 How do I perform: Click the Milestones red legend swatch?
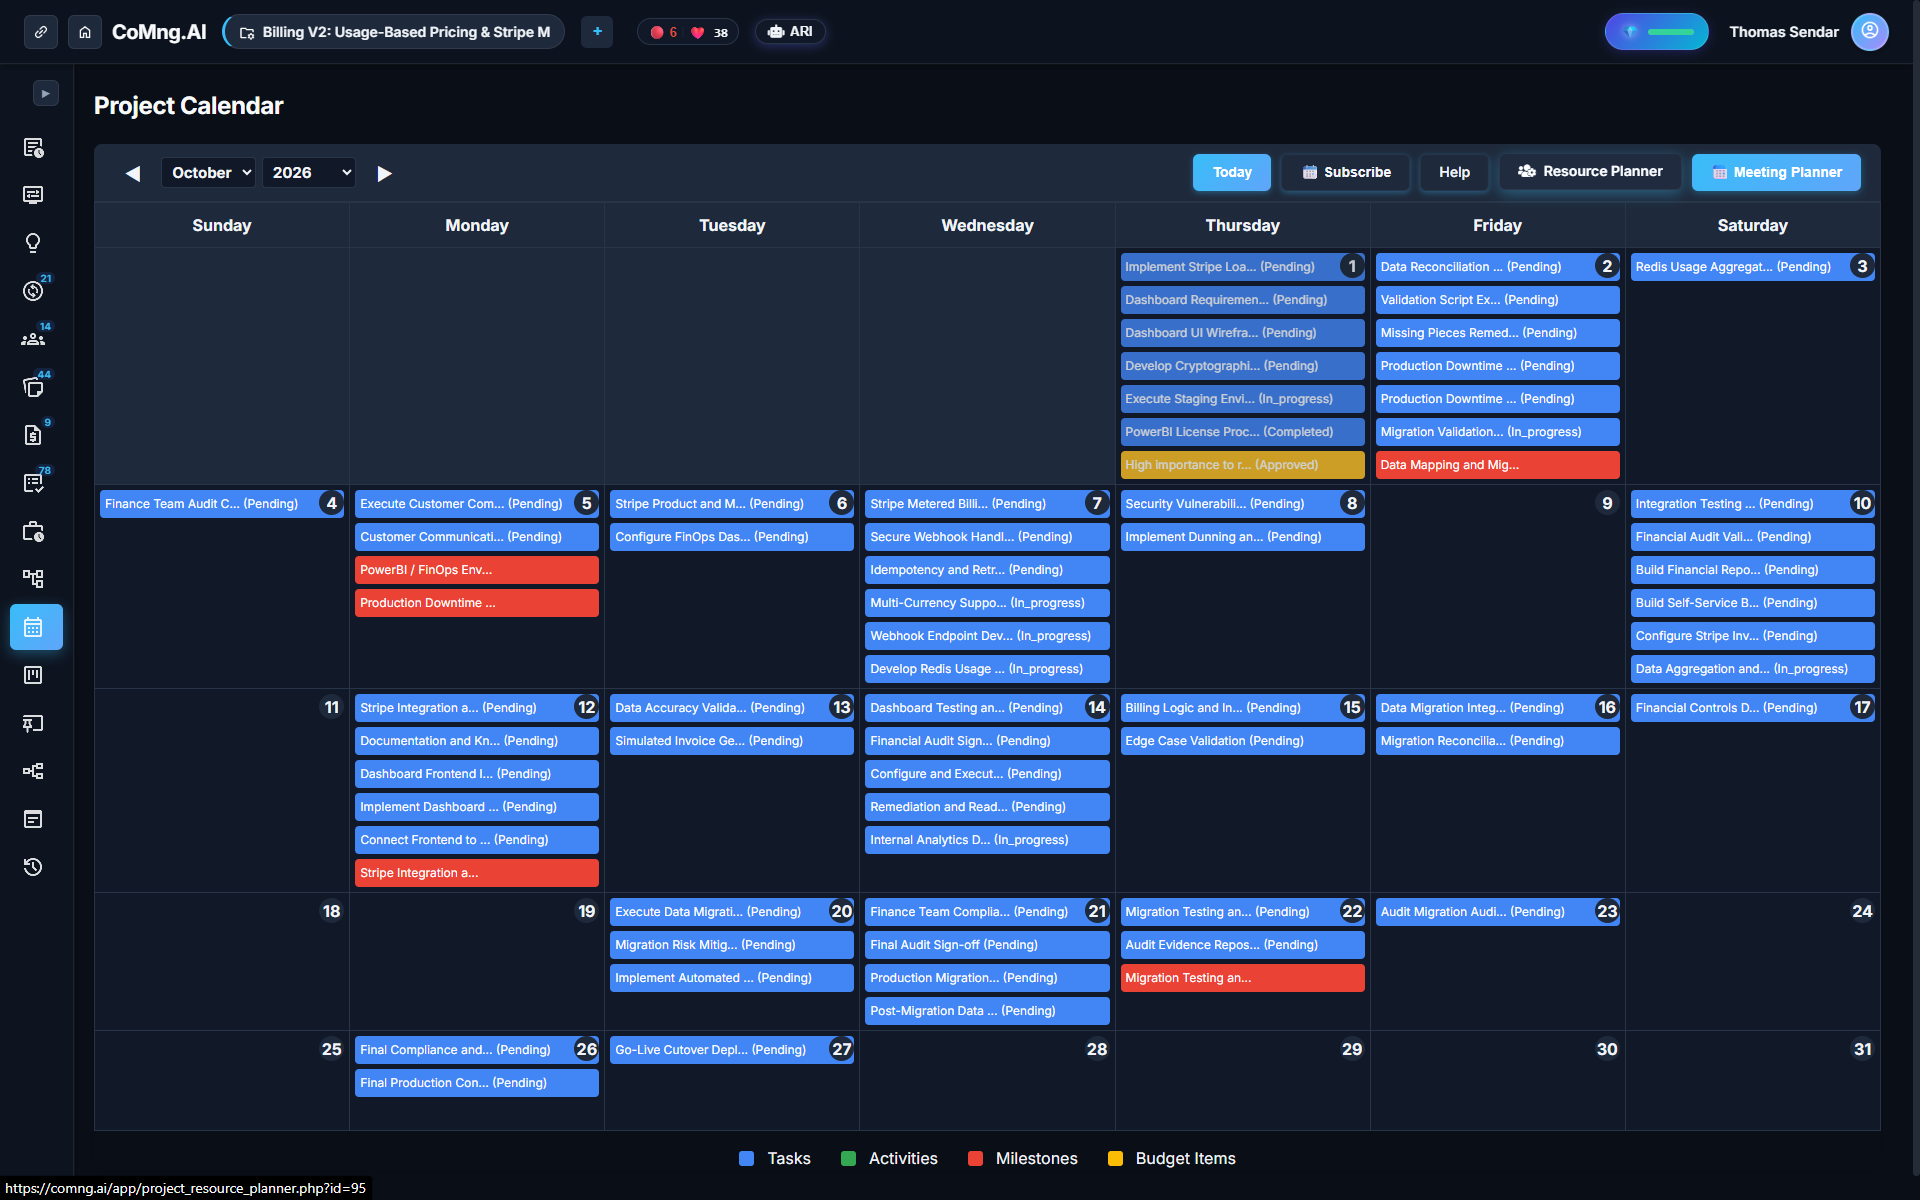(x=975, y=1158)
